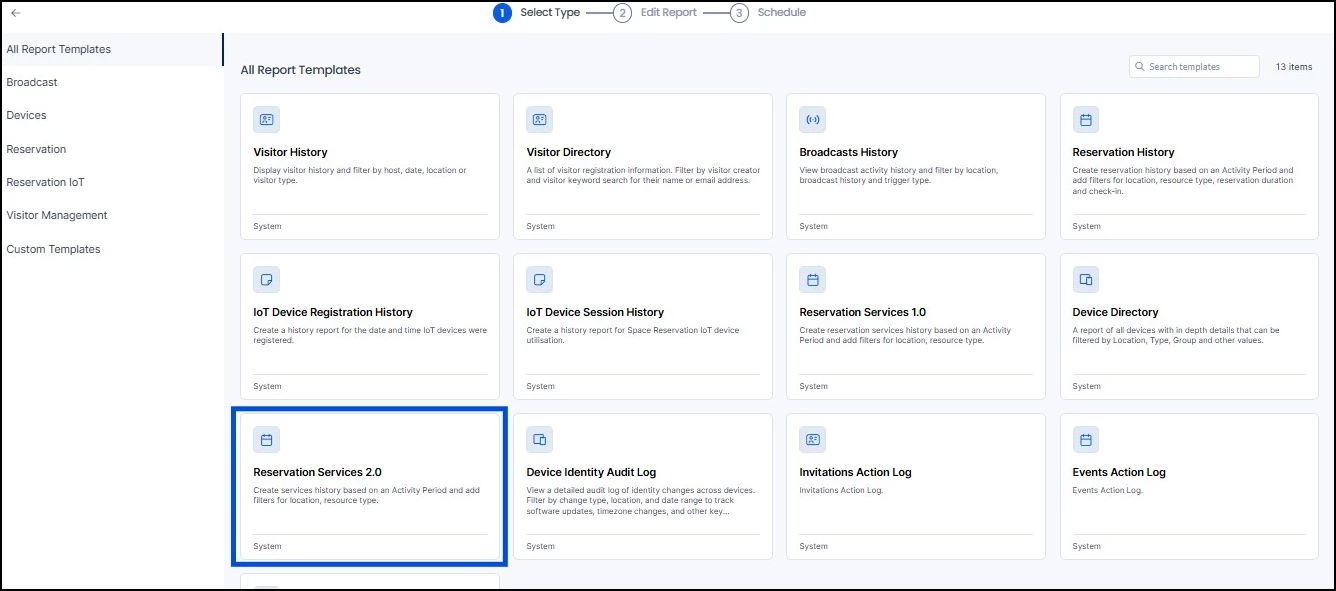Viewport: 1336px width, 591px height.
Task: Open the Custom Templates category
Action: tap(54, 249)
